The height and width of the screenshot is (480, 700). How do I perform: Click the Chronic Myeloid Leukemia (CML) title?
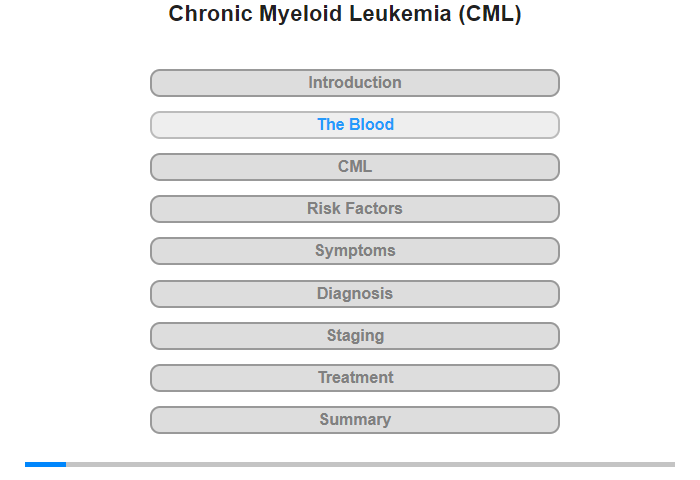click(345, 14)
